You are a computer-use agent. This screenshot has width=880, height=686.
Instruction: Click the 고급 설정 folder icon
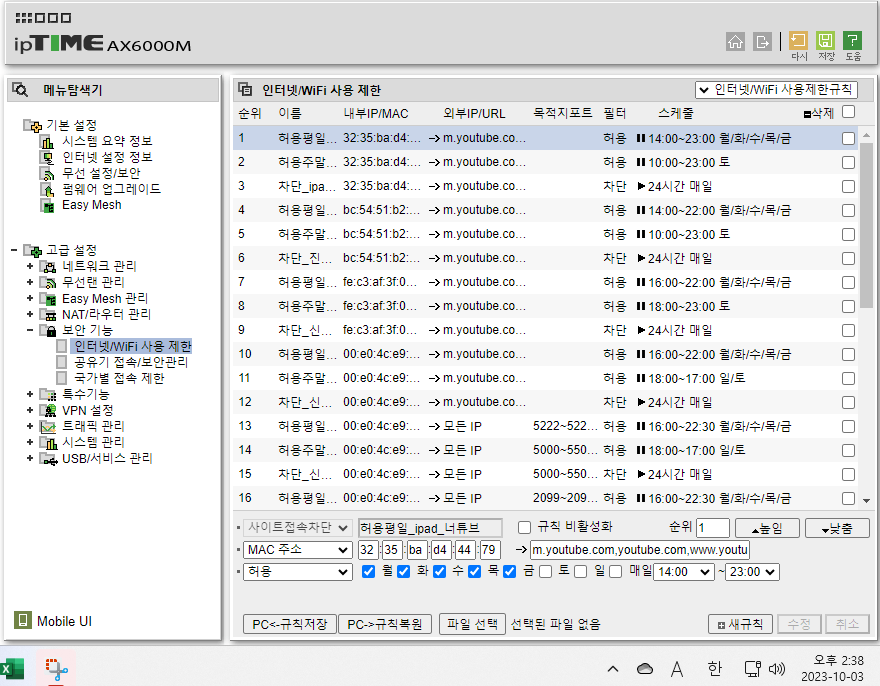click(x=33, y=250)
